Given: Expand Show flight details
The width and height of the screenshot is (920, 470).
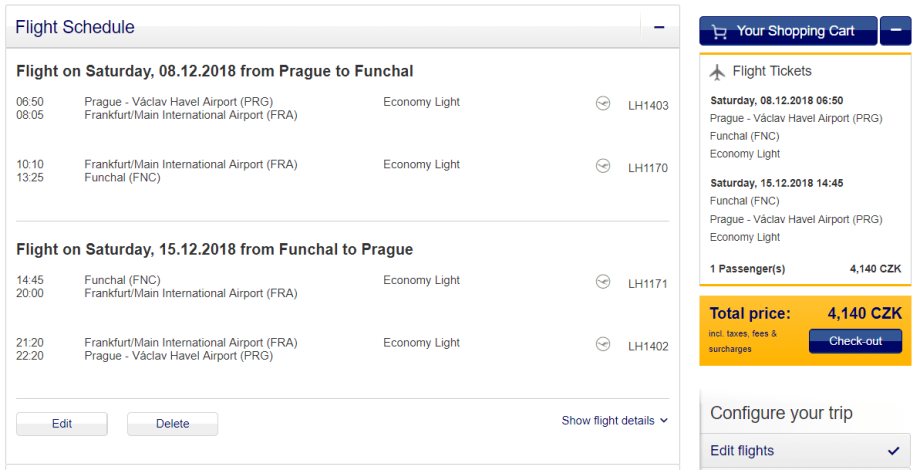Looking at the screenshot, I should click(x=614, y=421).
